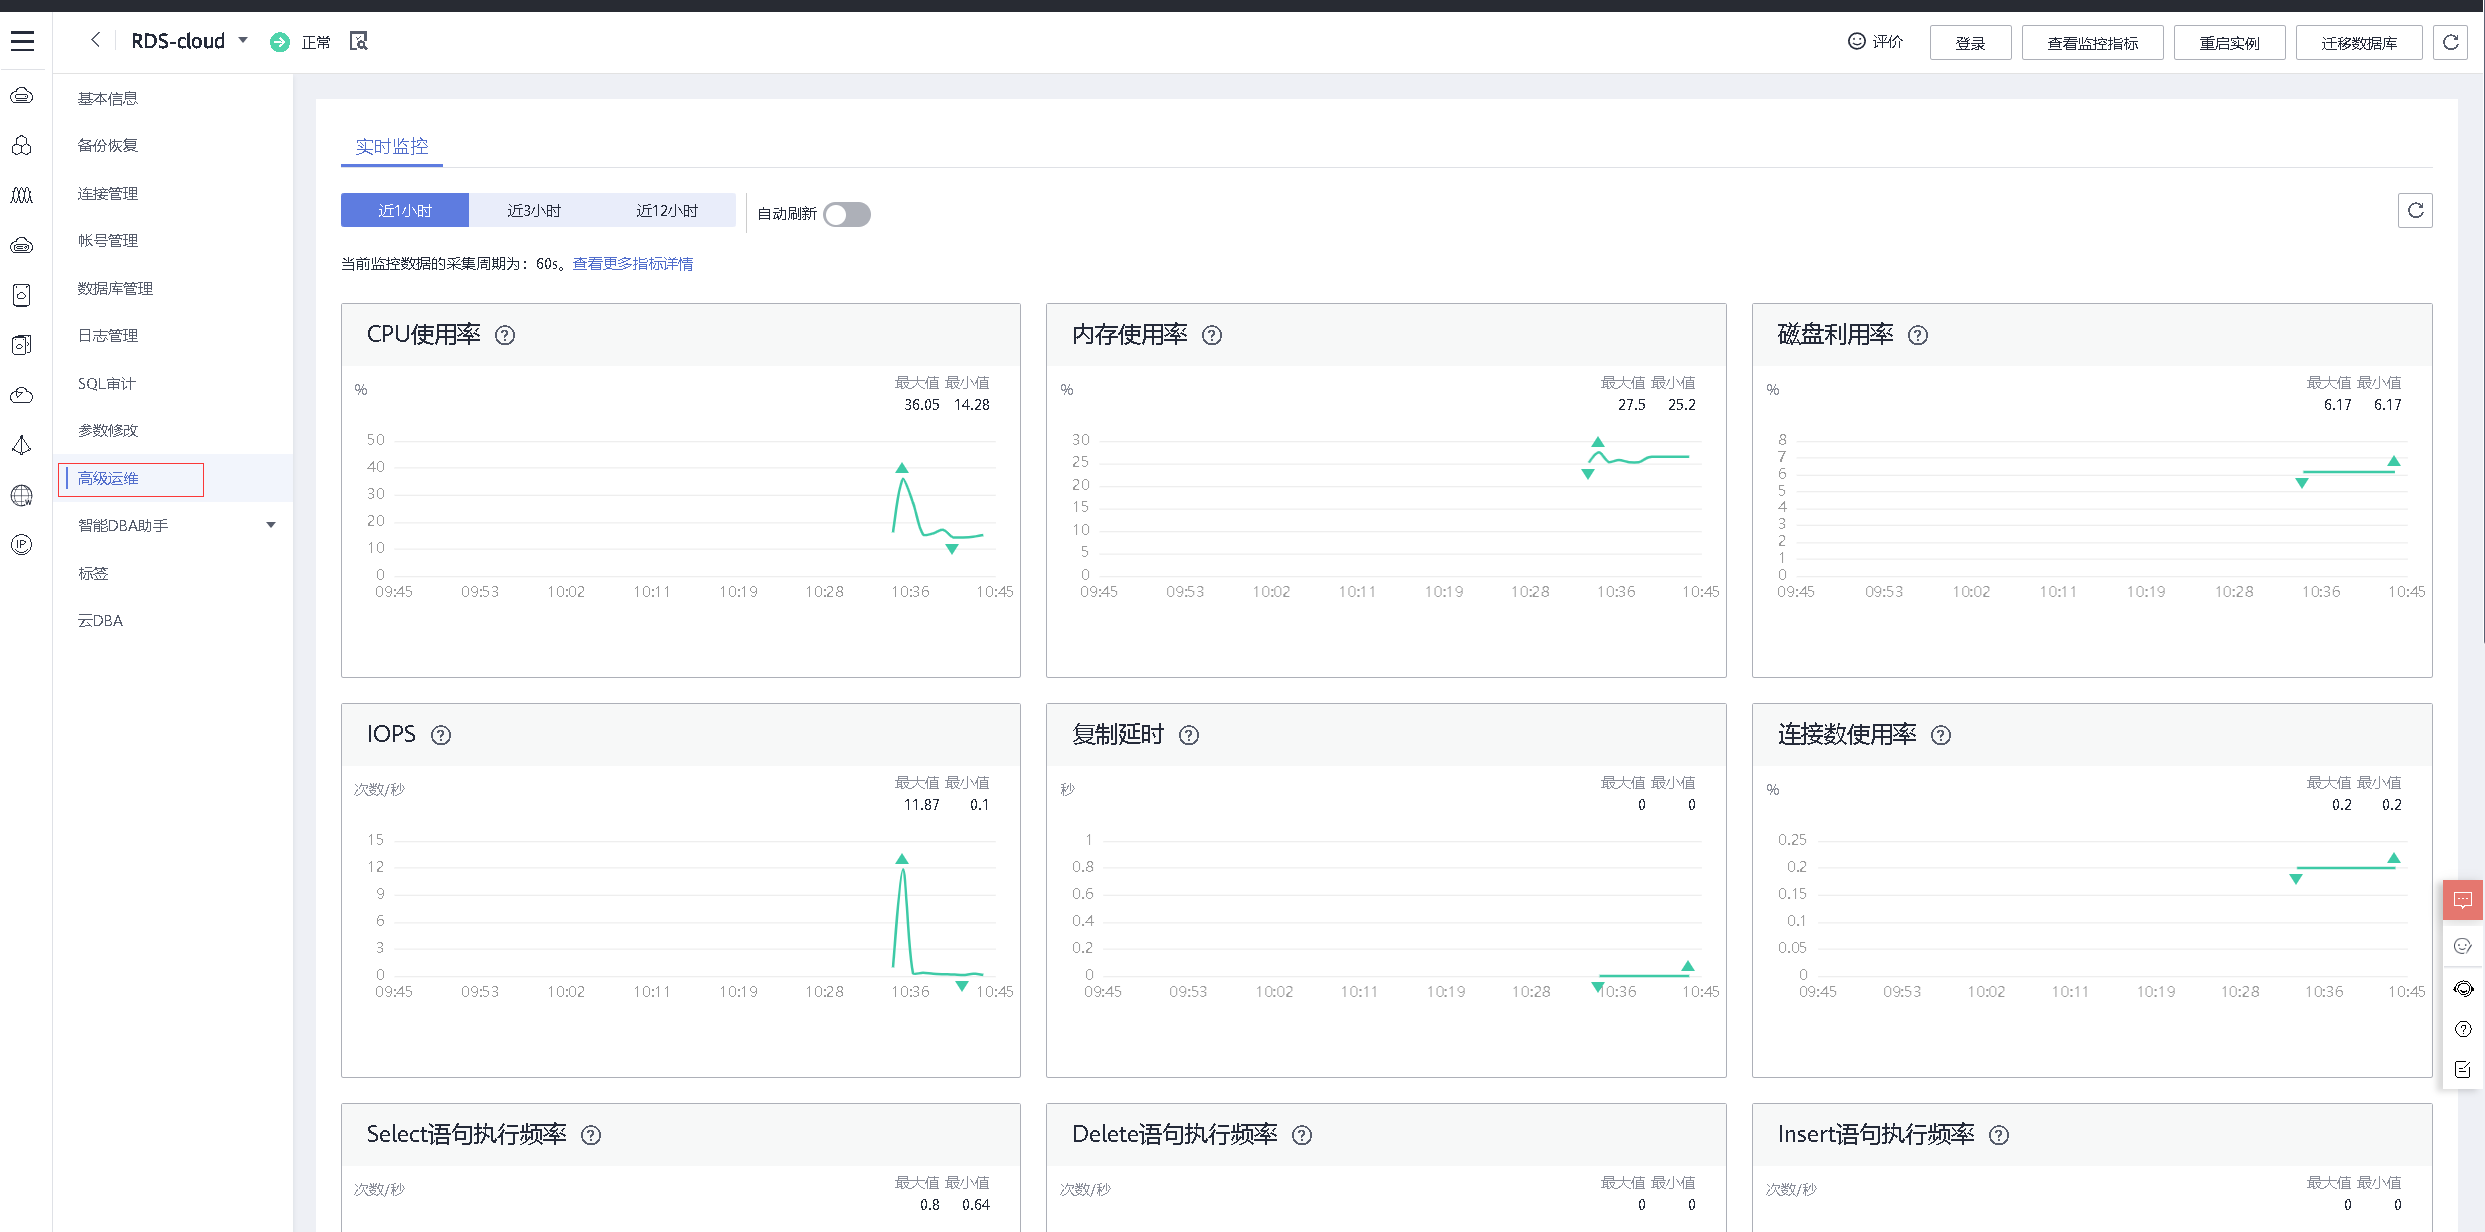Open the 查看更多指标详情 link
This screenshot has height=1232, width=2485.
(632, 264)
